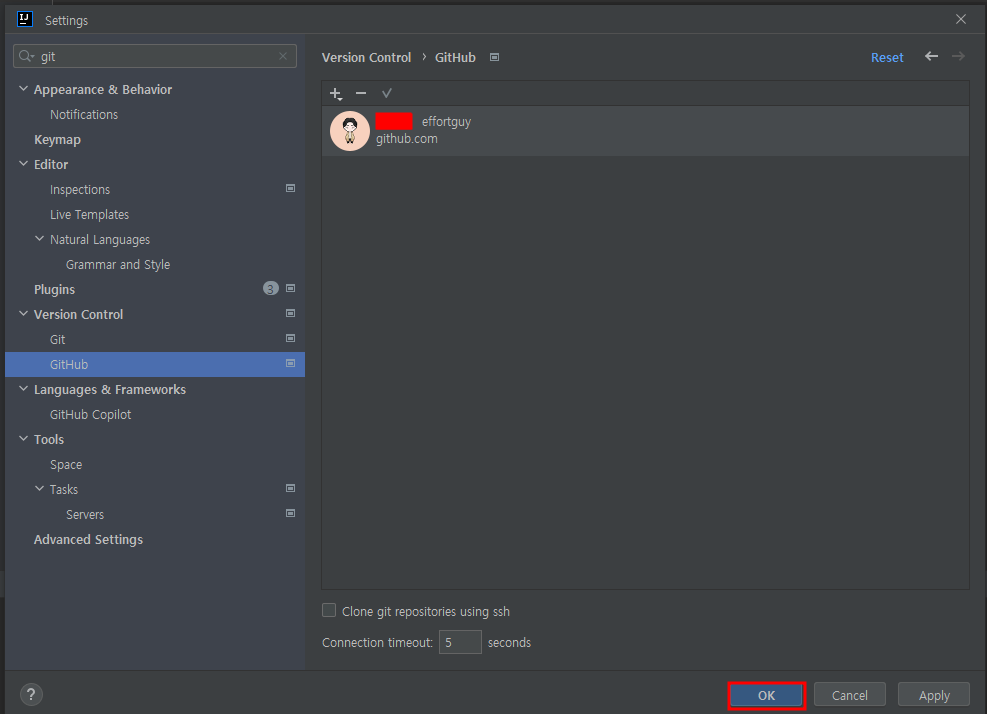Click the IntelliJ logo in title bar
Image resolution: width=987 pixels, height=714 pixels.
click(x=25, y=20)
